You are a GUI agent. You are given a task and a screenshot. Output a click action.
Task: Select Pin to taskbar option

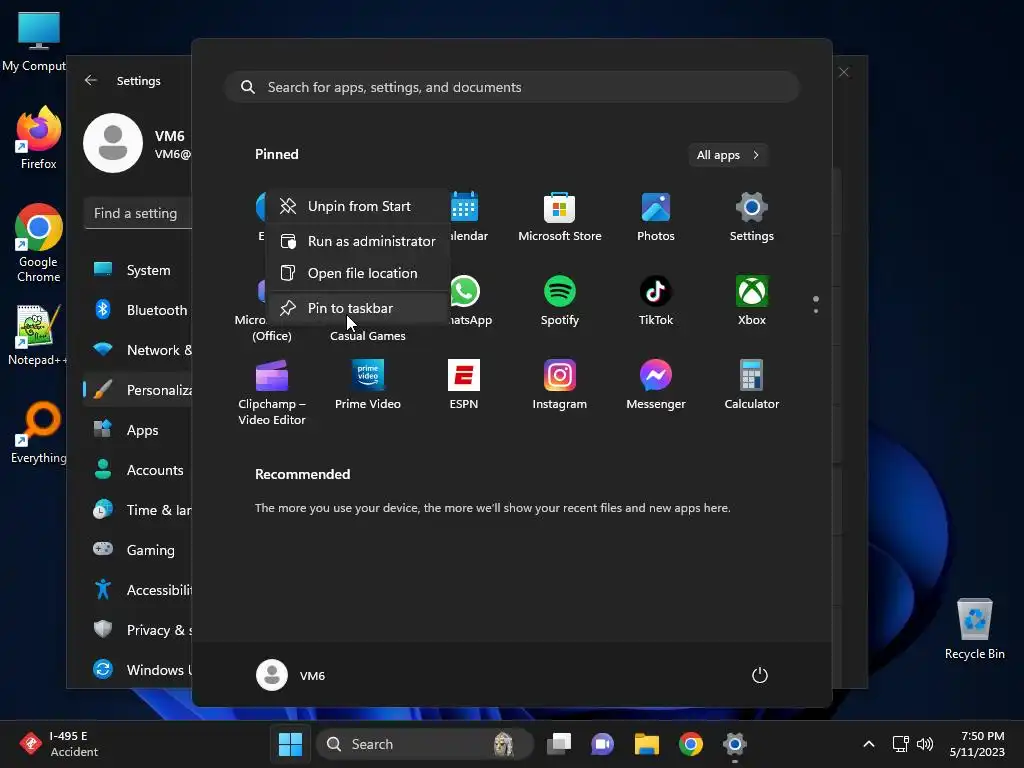tap(359, 308)
